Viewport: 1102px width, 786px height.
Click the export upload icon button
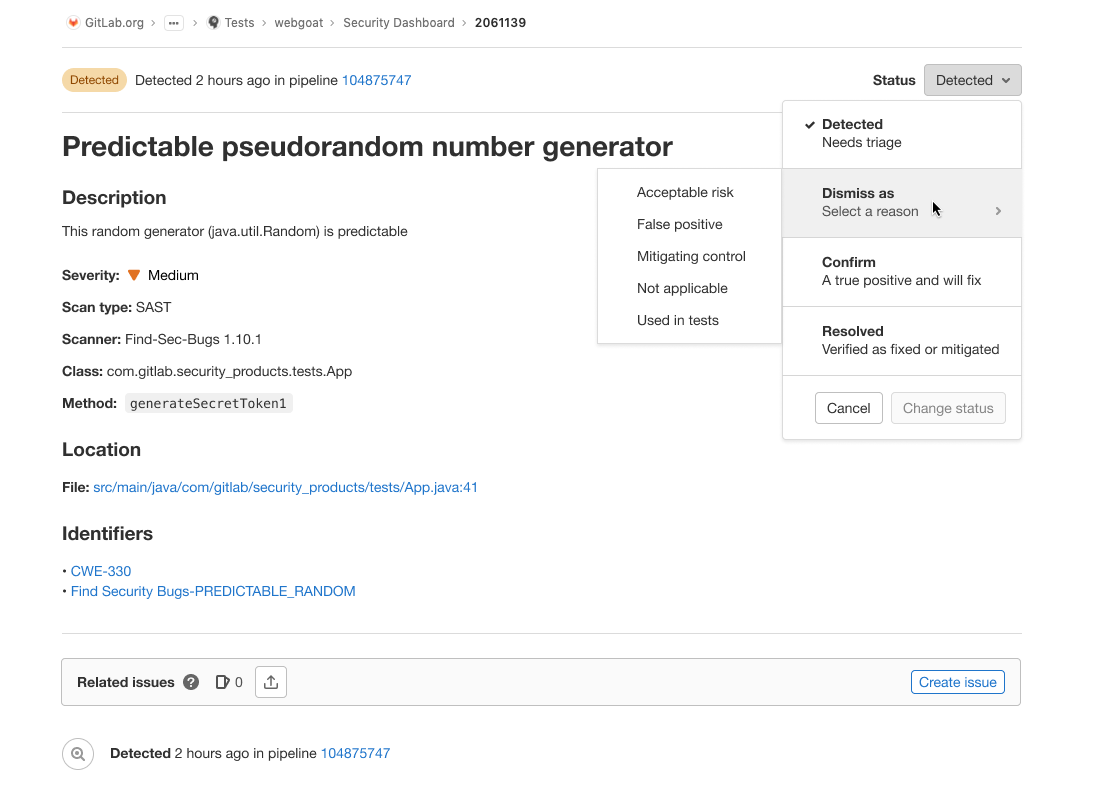click(271, 682)
